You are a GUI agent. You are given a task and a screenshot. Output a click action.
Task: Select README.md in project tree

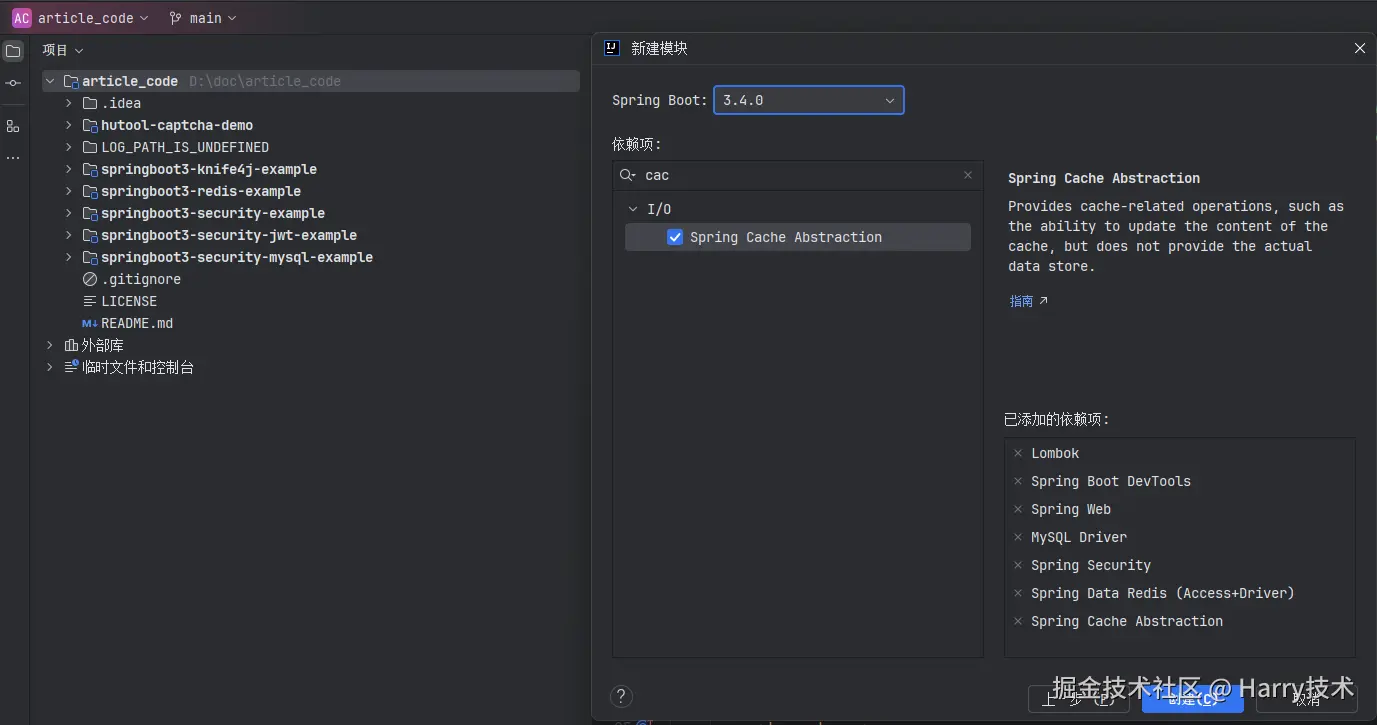[x=137, y=323]
